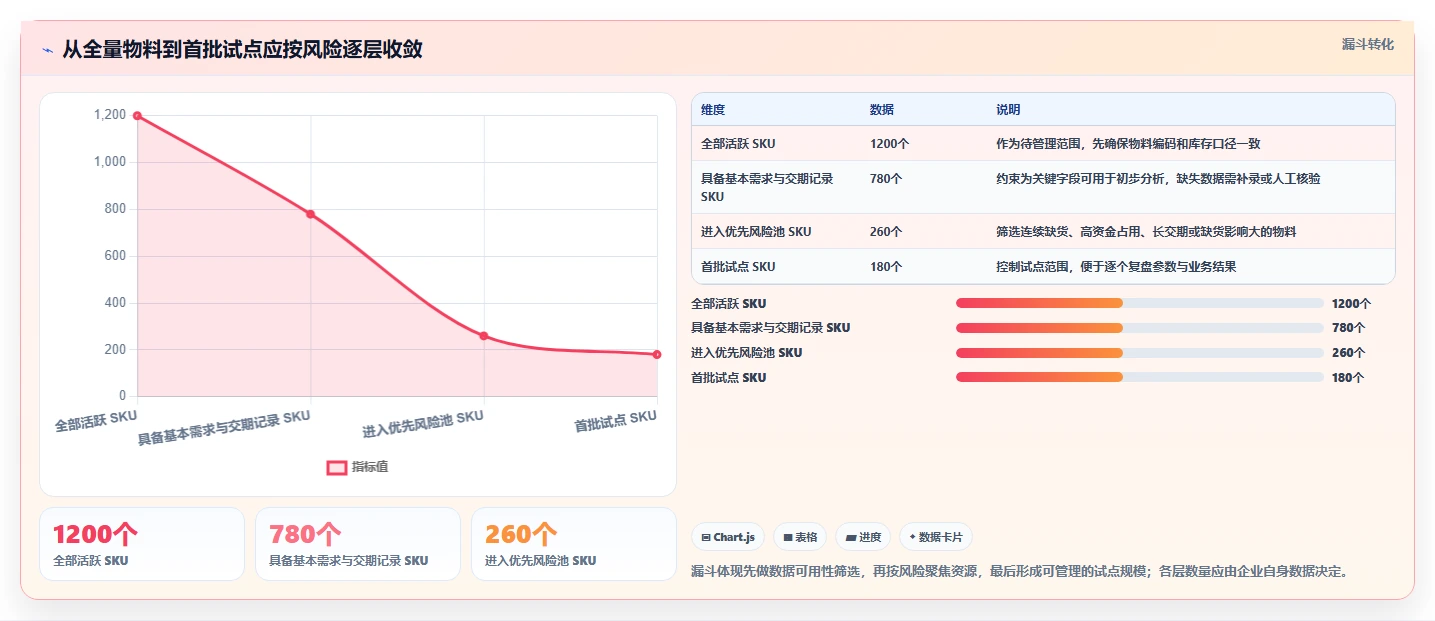Open the 1200个 全部活跃 SKU data card
This screenshot has height=621, width=1435.
(142, 544)
